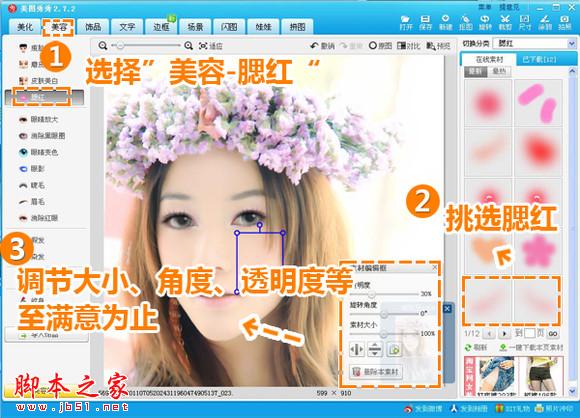Pick the pale diagonal-streak blush thumbnail
This screenshot has height=418, width=580.
click(x=488, y=152)
